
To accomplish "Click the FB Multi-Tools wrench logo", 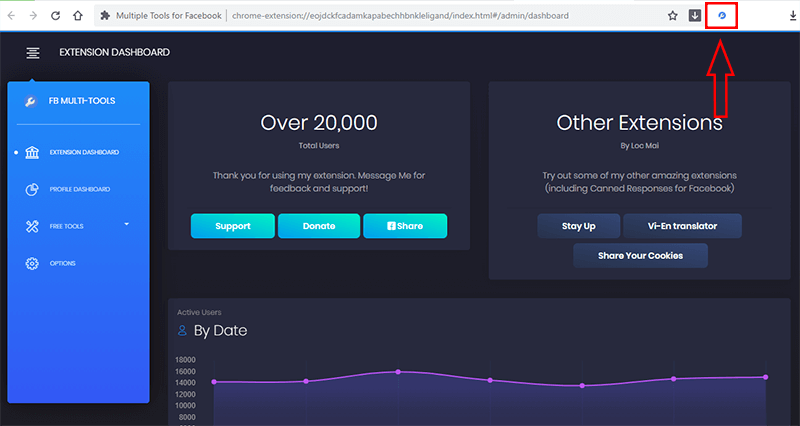I will pyautogui.click(x=31, y=101).
